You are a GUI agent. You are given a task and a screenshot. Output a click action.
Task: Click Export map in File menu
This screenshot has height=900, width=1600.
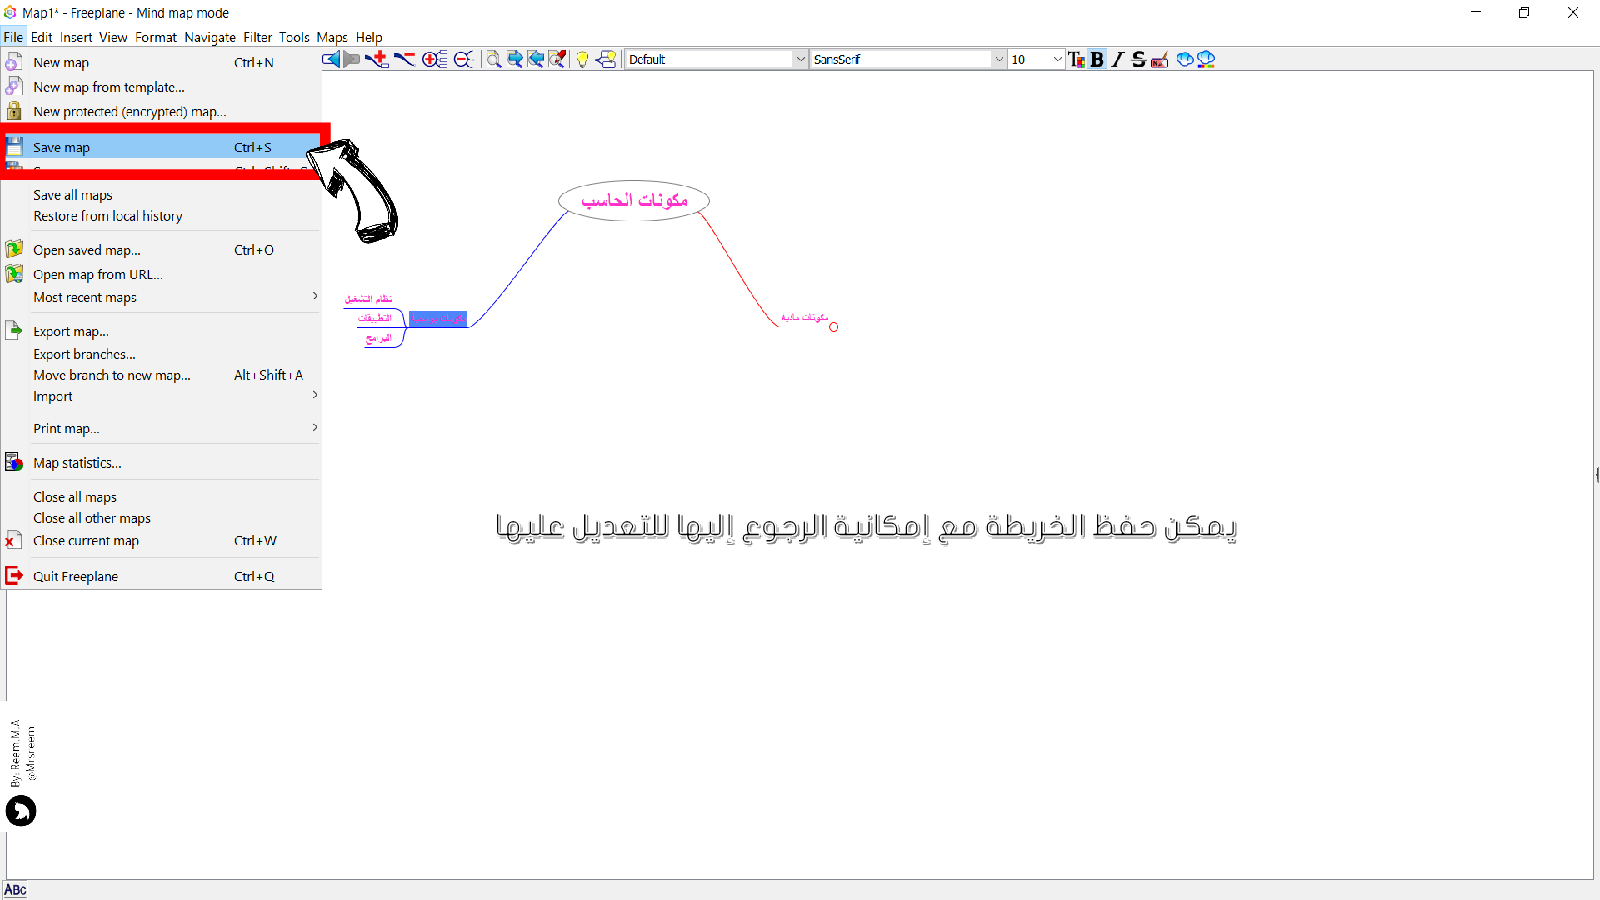click(70, 331)
